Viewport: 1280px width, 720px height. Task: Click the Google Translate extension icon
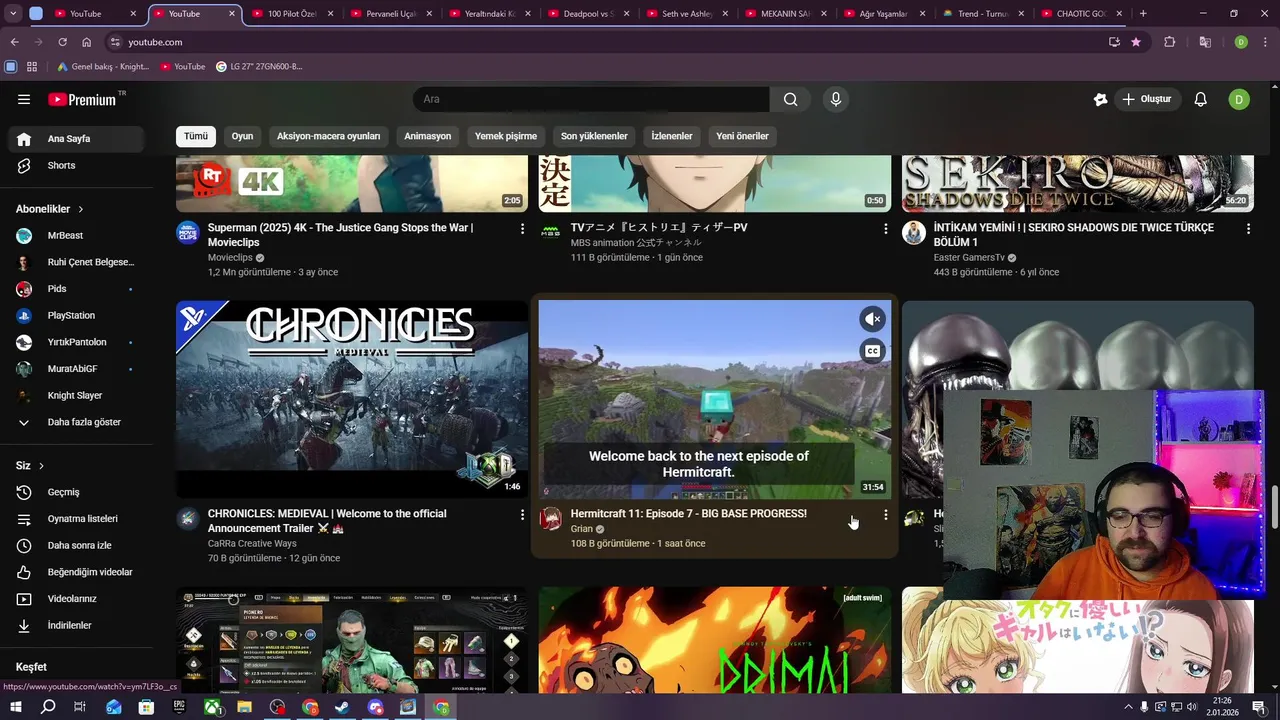tap(1205, 42)
